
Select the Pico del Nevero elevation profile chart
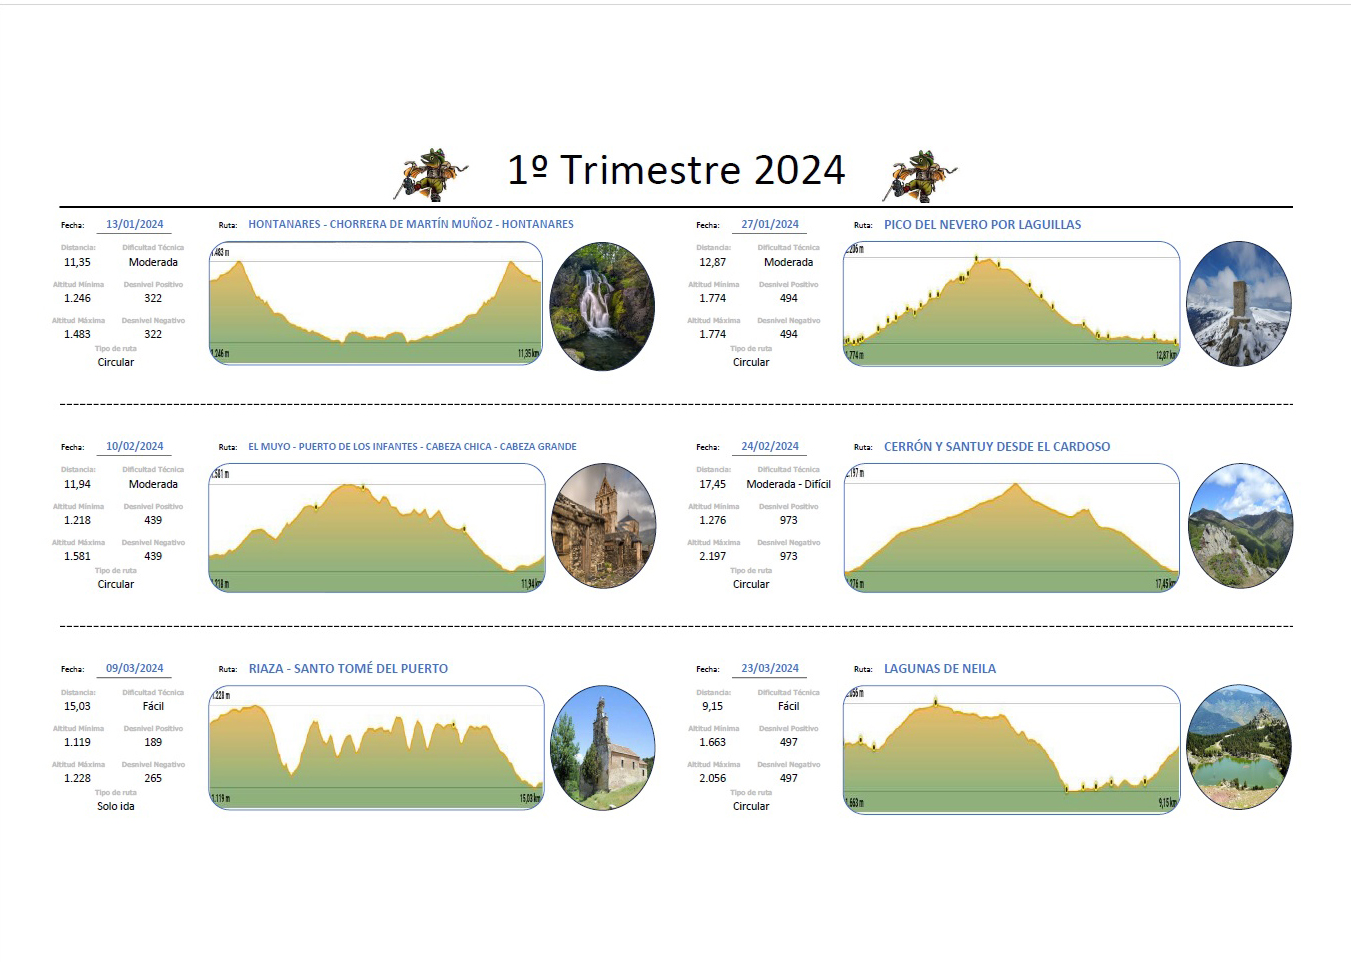1011,303
